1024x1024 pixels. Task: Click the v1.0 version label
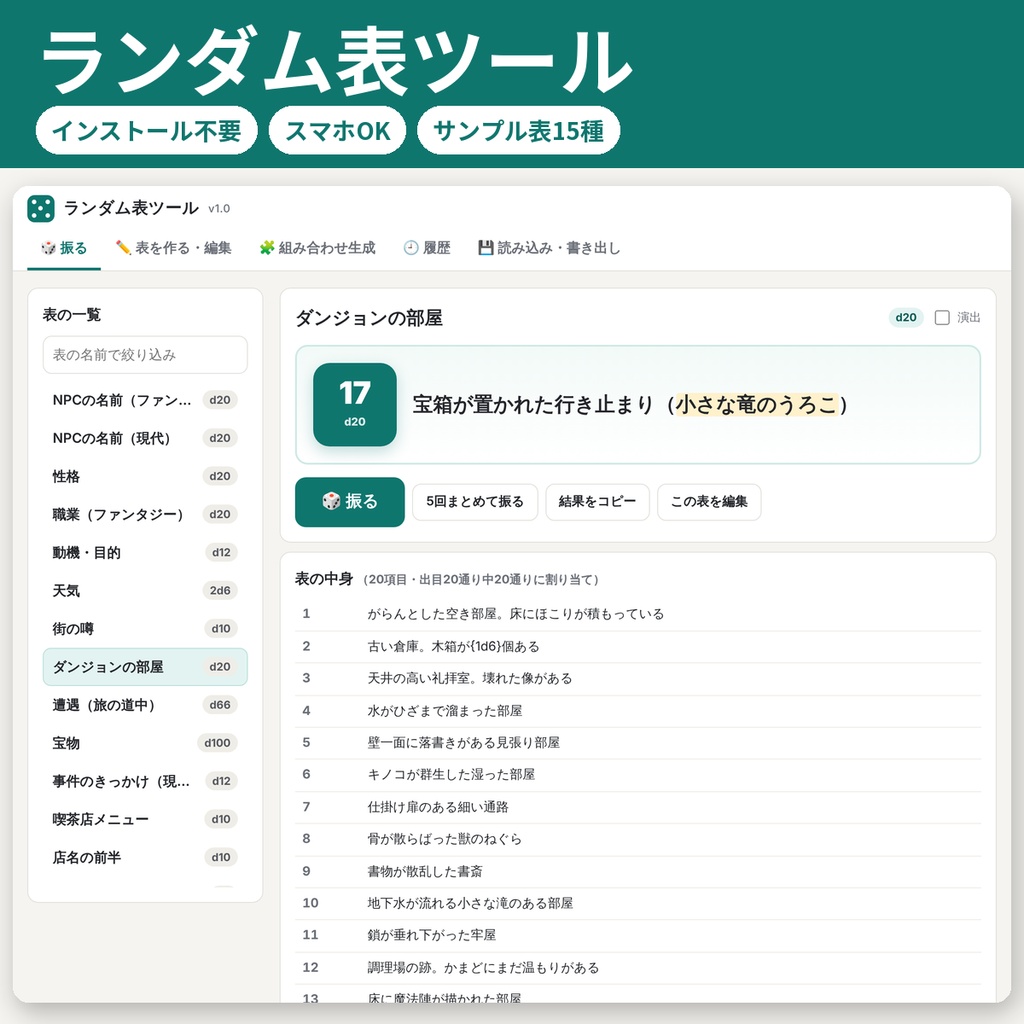[219, 209]
